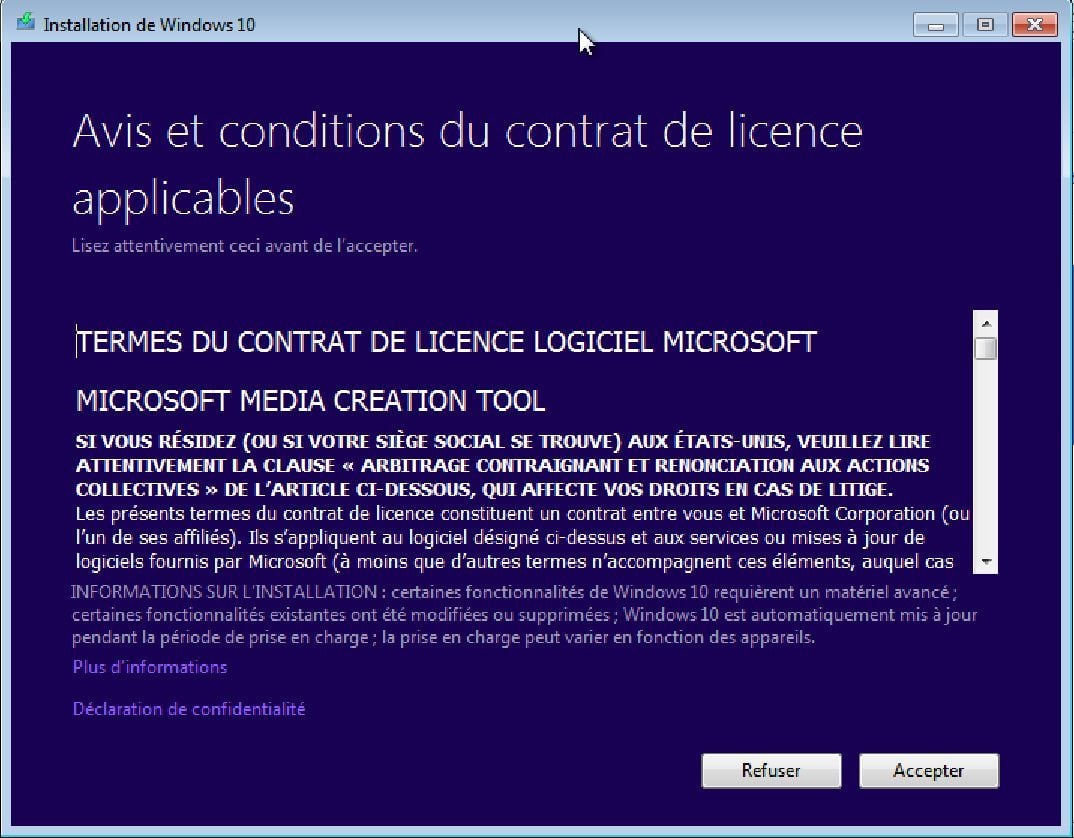
Task: Click the paragraph beginning Les présents termes
Action: (523, 538)
